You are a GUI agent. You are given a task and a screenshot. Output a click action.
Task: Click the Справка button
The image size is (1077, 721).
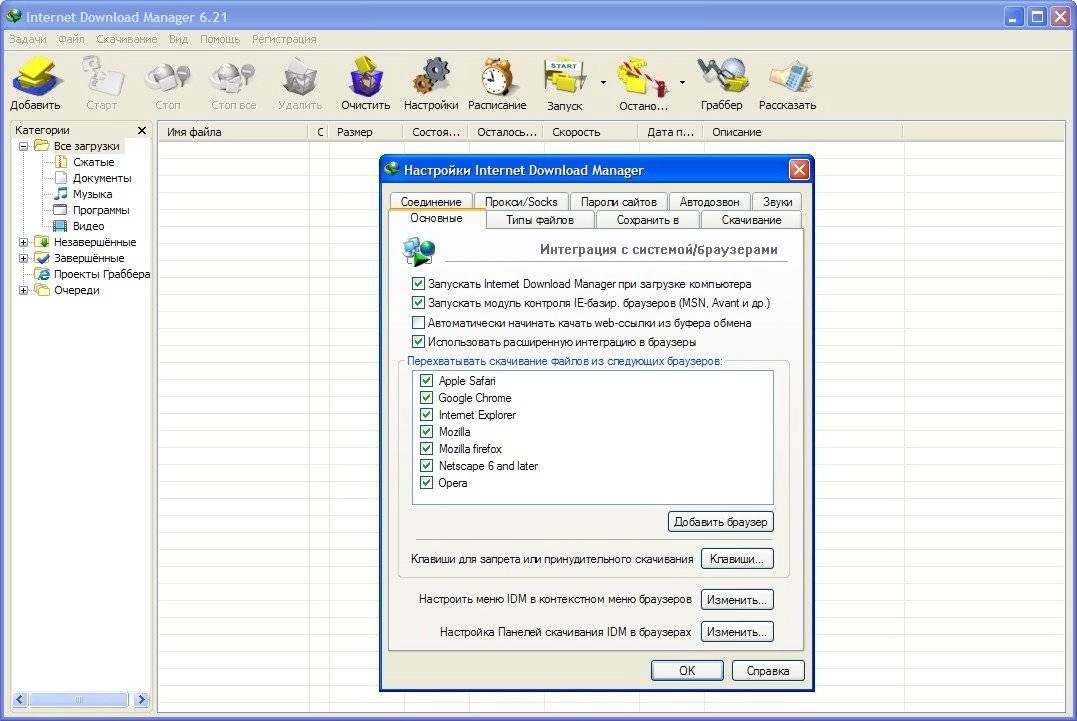[x=768, y=671]
